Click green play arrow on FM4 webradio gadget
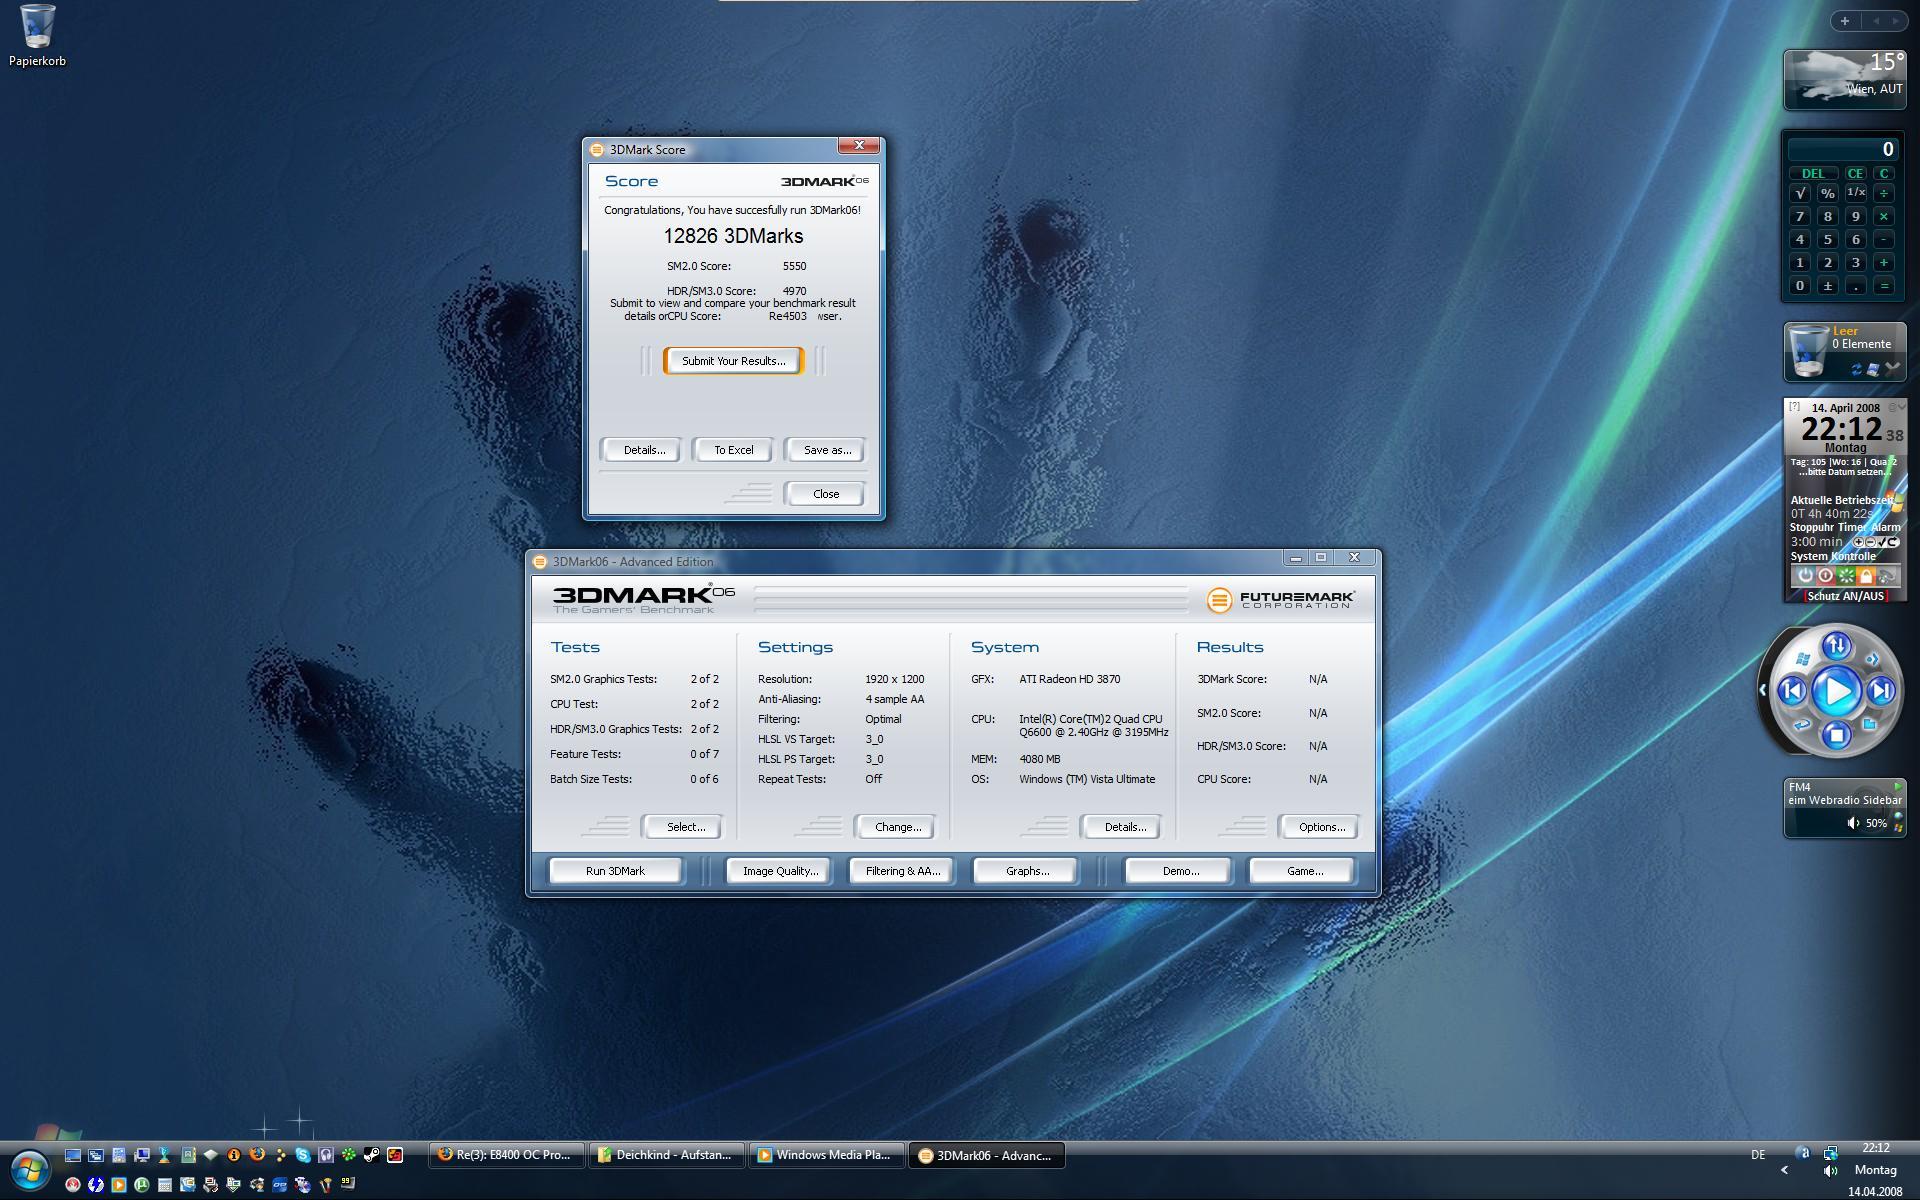This screenshot has height=1200, width=1920. (x=1897, y=786)
